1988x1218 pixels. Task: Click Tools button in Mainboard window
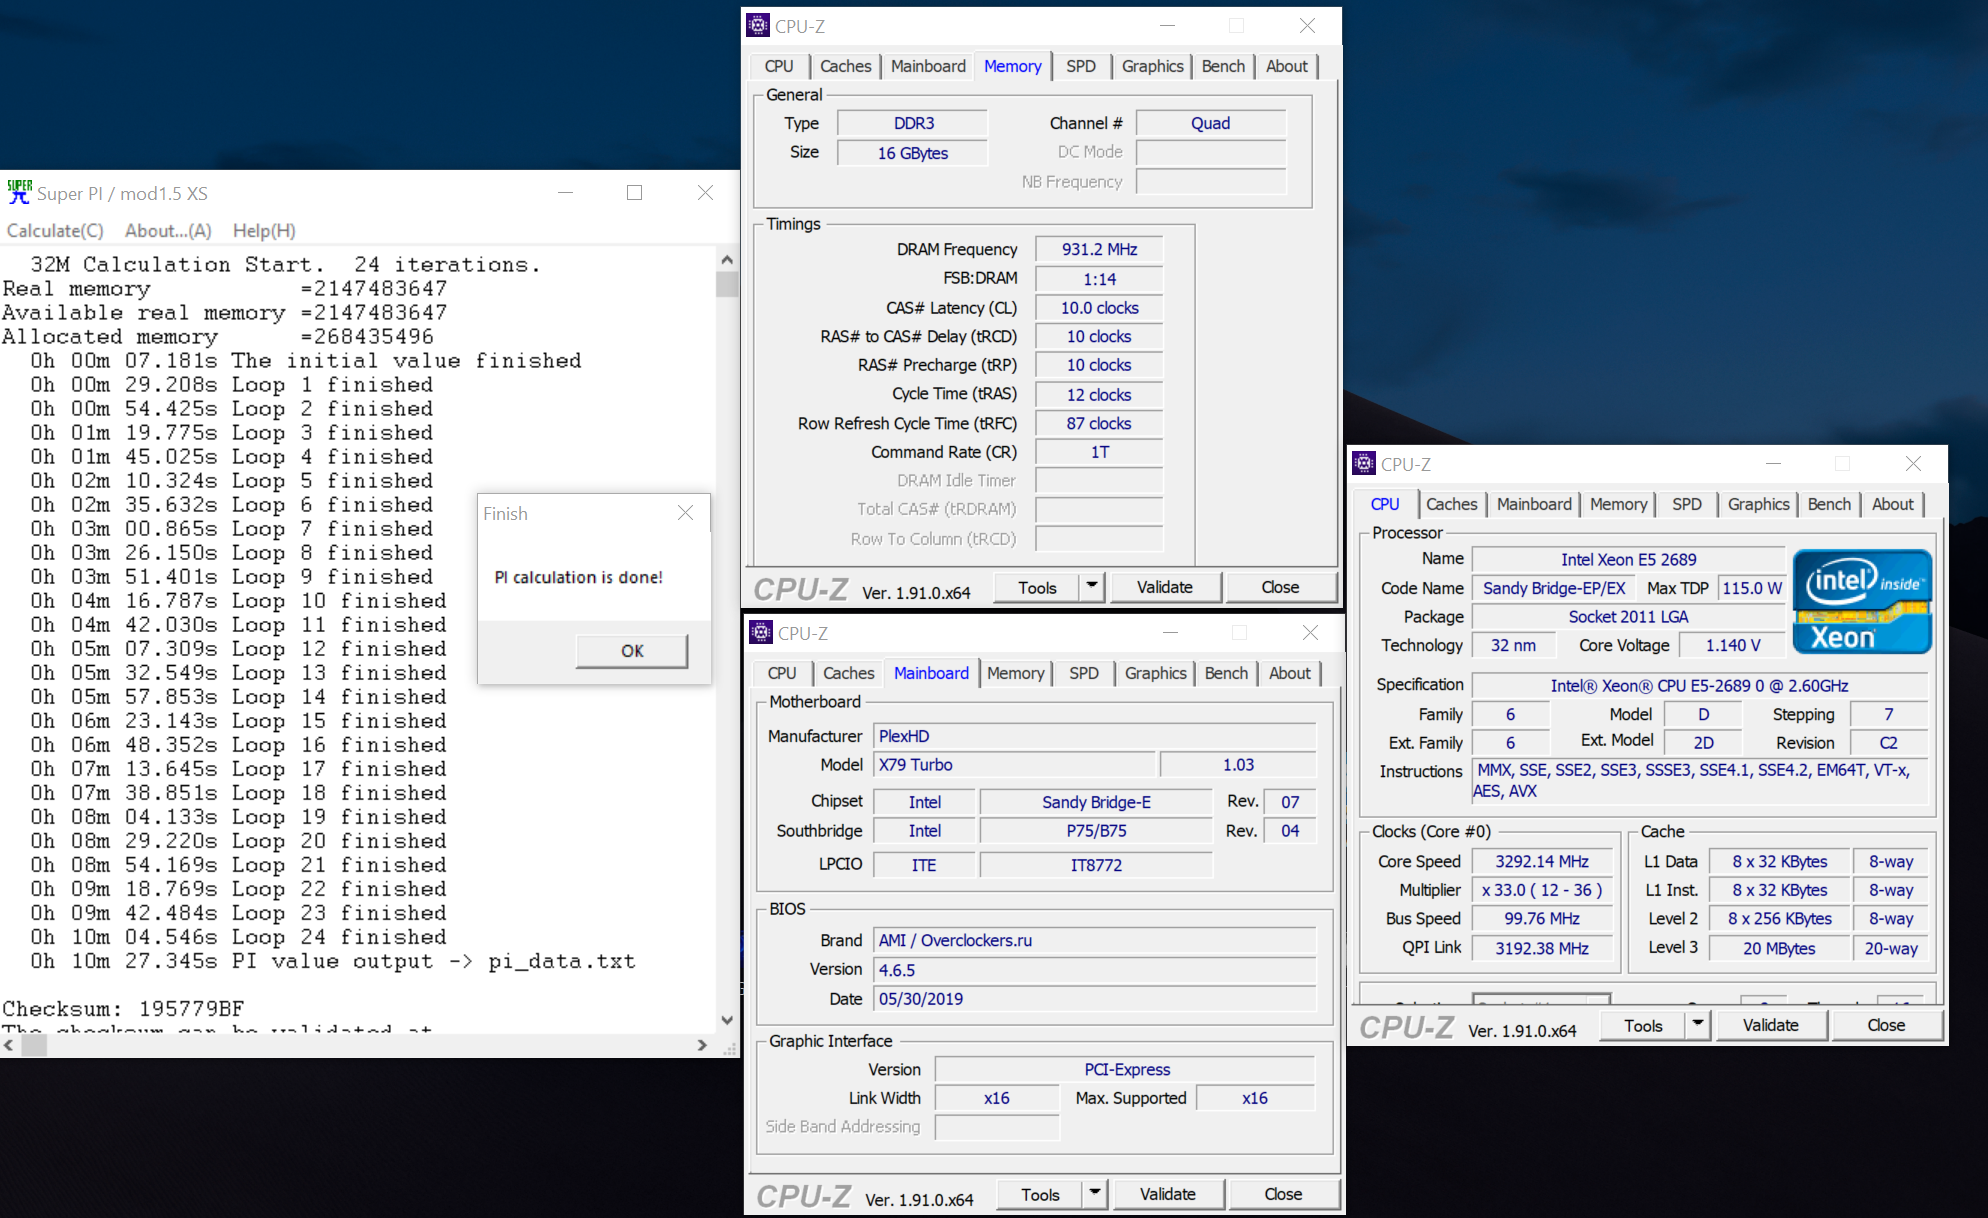(x=1040, y=1194)
